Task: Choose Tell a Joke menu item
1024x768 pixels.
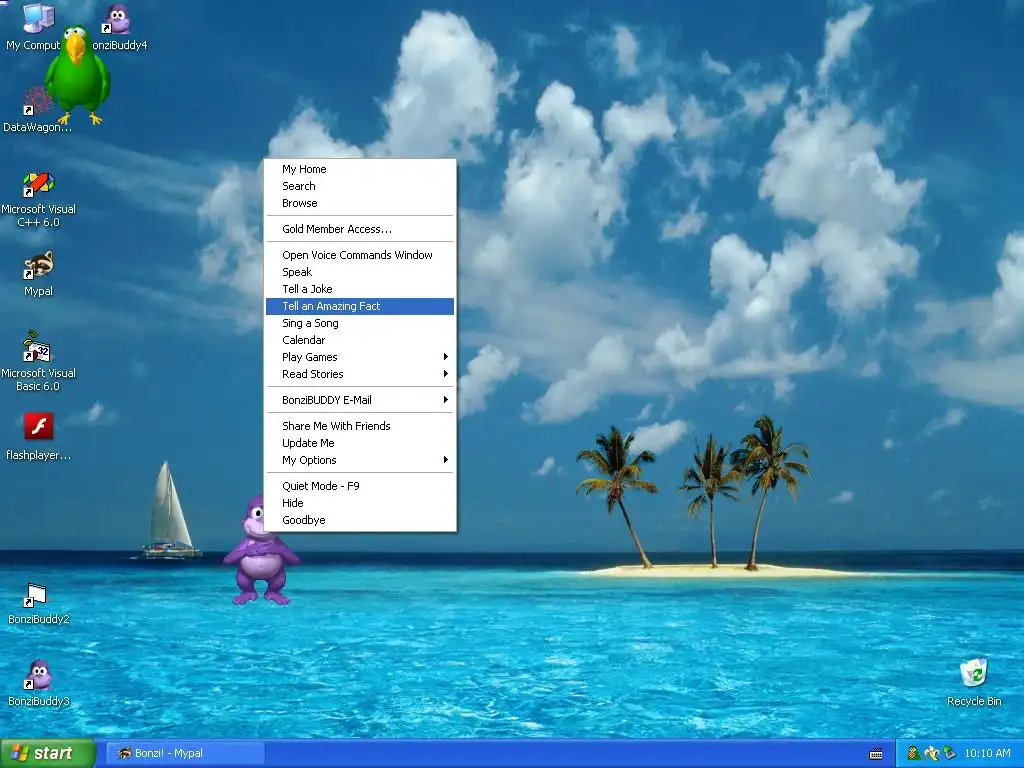Action: point(360,289)
